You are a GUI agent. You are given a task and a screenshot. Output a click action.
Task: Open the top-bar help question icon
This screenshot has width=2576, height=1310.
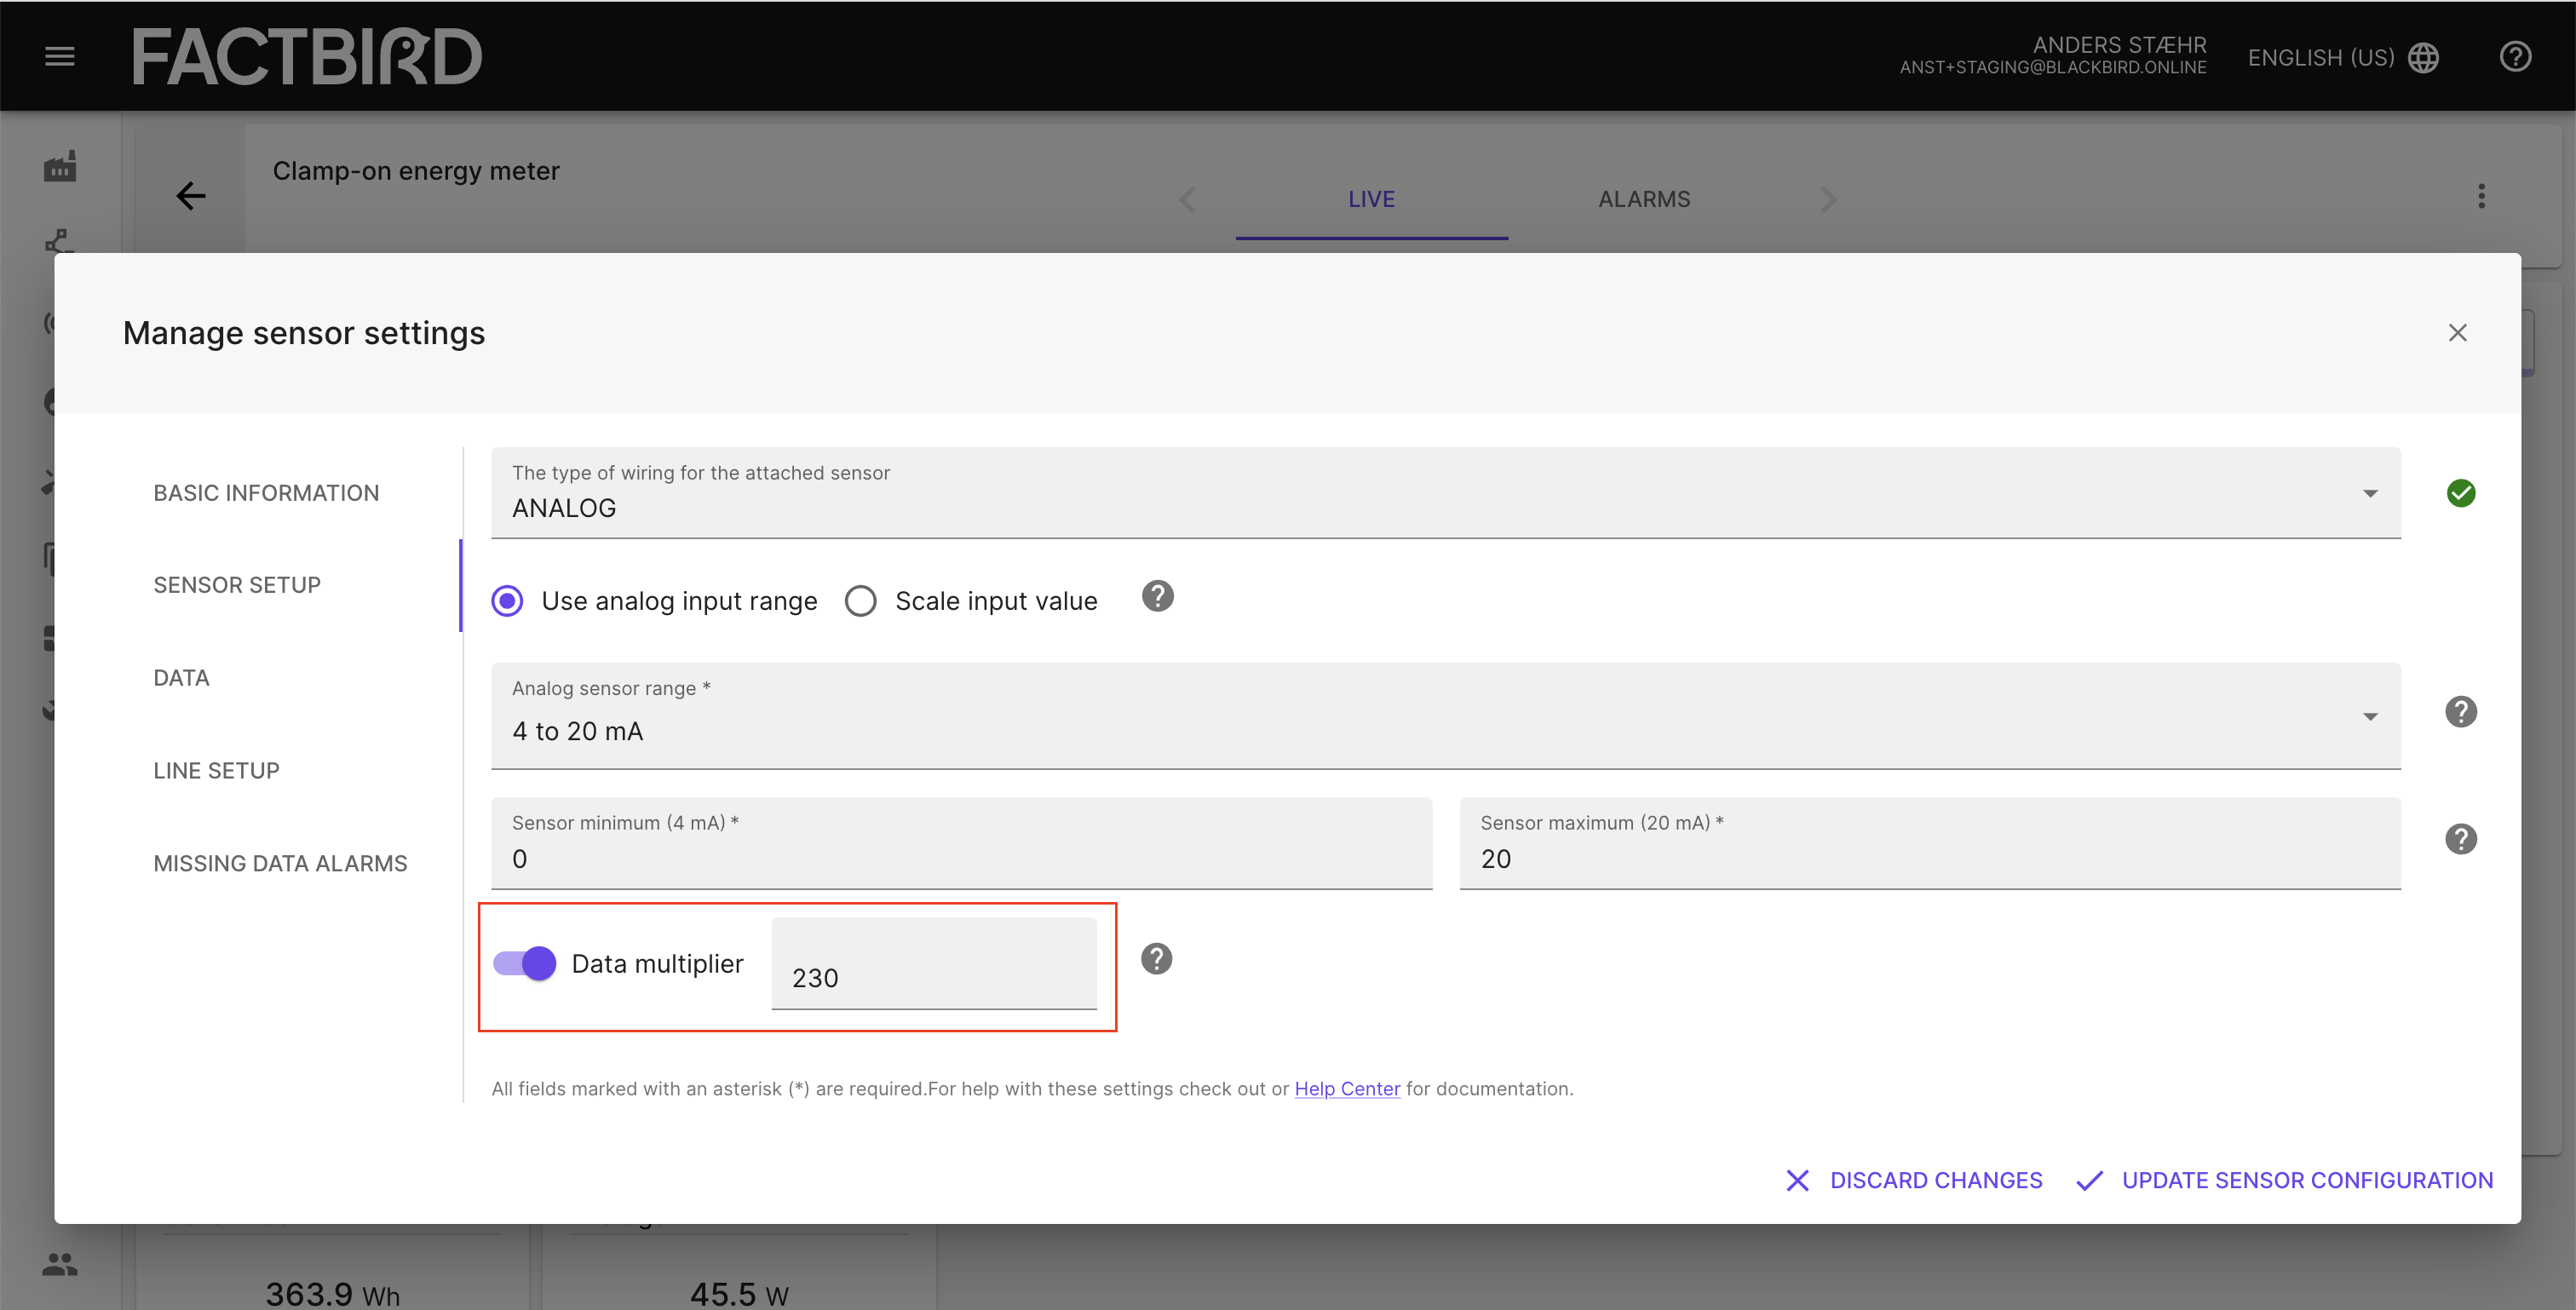tap(2515, 57)
